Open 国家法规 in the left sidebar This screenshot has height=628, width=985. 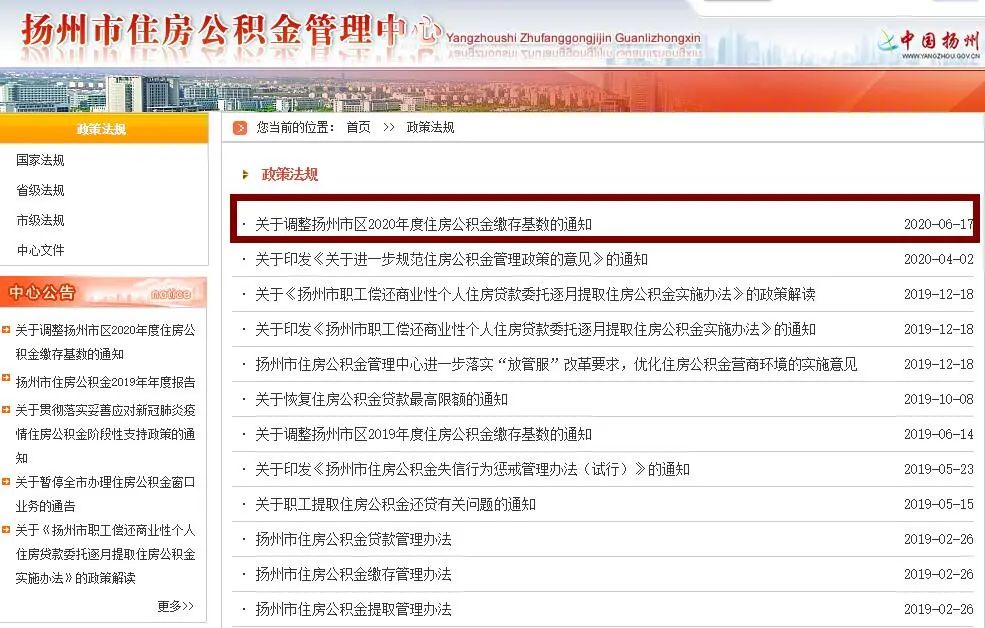pos(40,160)
